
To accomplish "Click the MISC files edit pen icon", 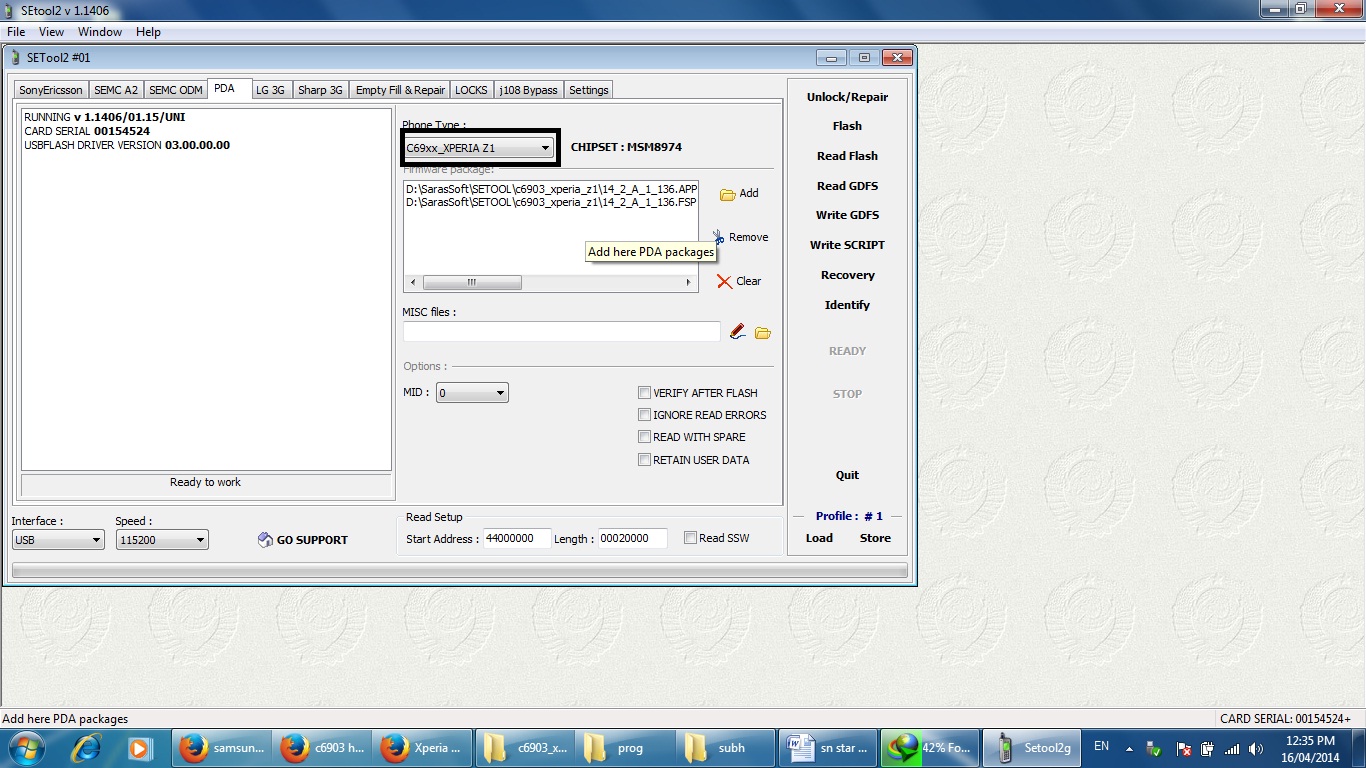I will [738, 332].
